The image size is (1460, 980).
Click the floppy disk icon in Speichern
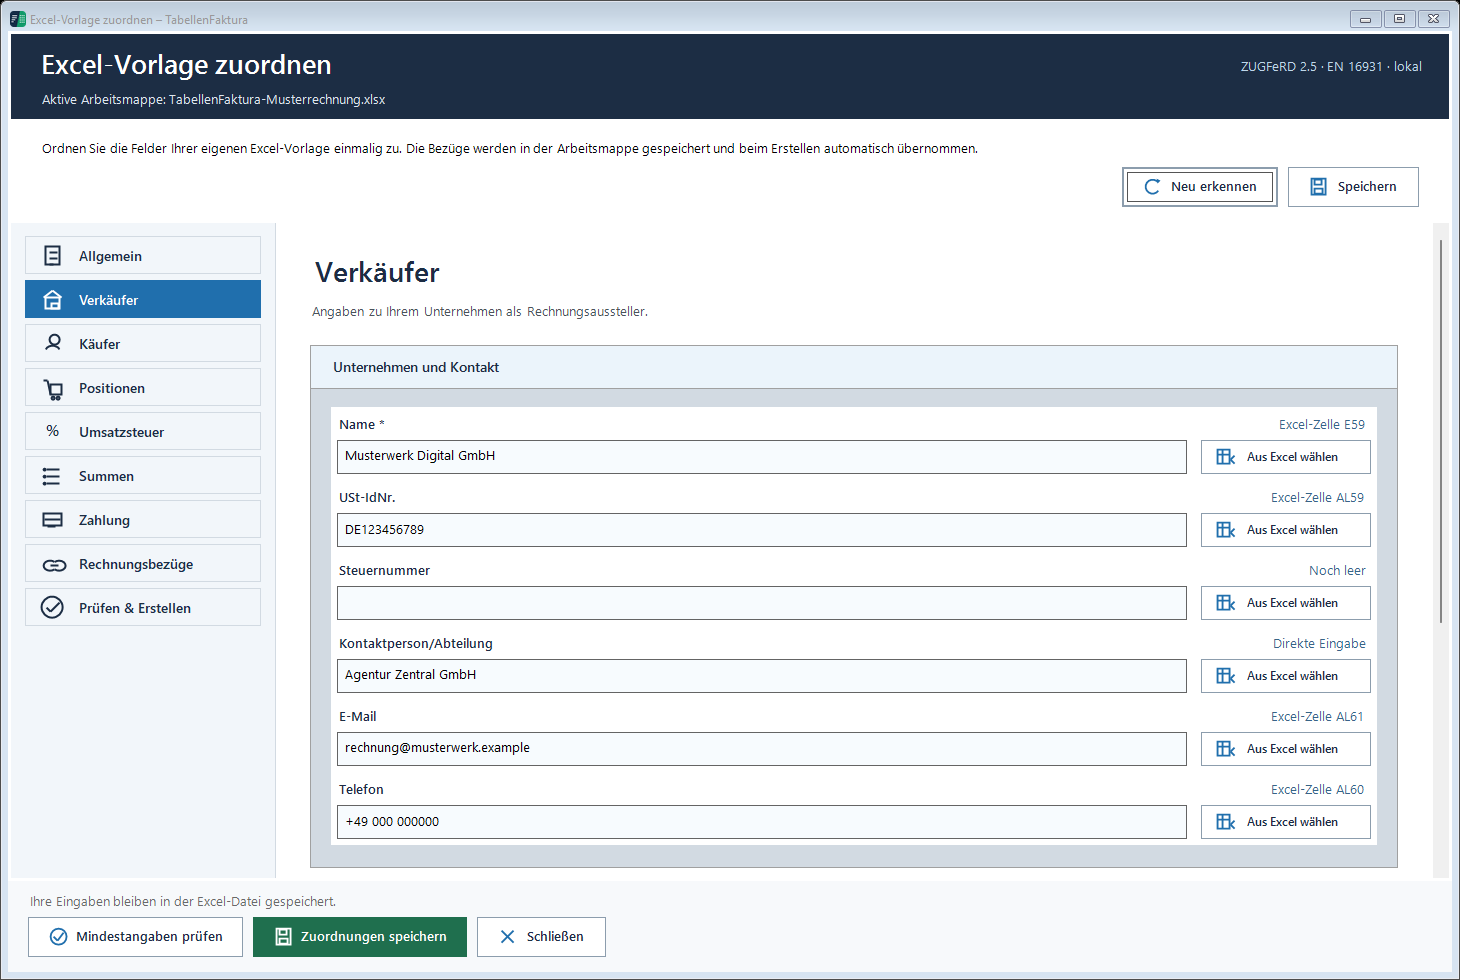tap(1318, 187)
